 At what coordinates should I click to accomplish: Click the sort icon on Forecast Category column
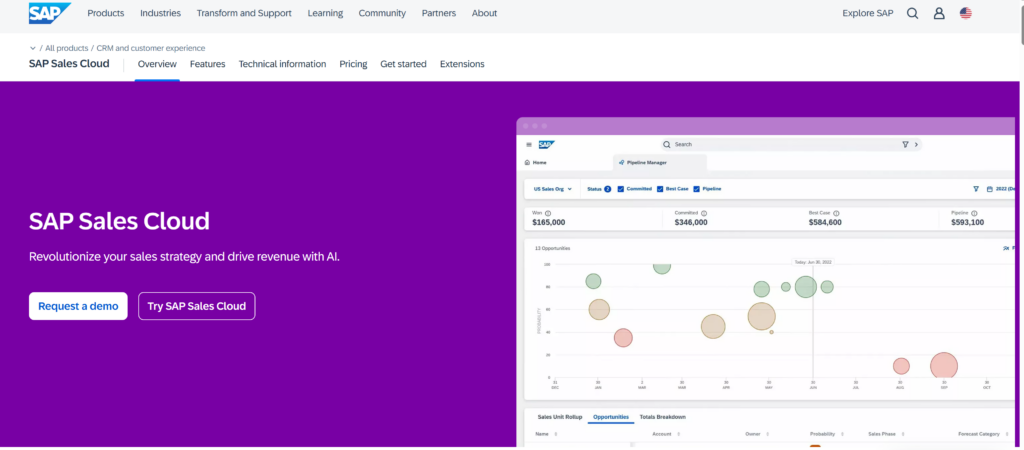click(x=1006, y=434)
